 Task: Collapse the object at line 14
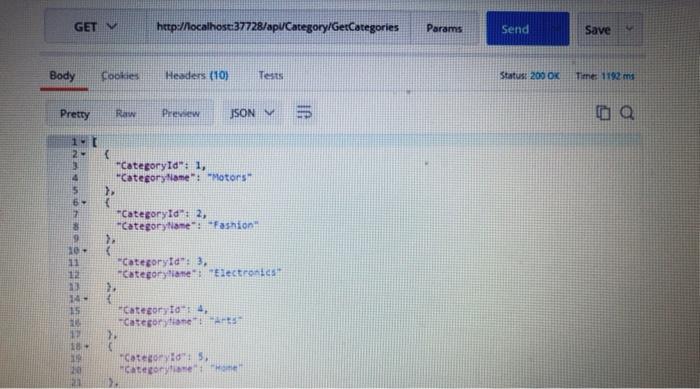pyautogui.click(x=86, y=298)
